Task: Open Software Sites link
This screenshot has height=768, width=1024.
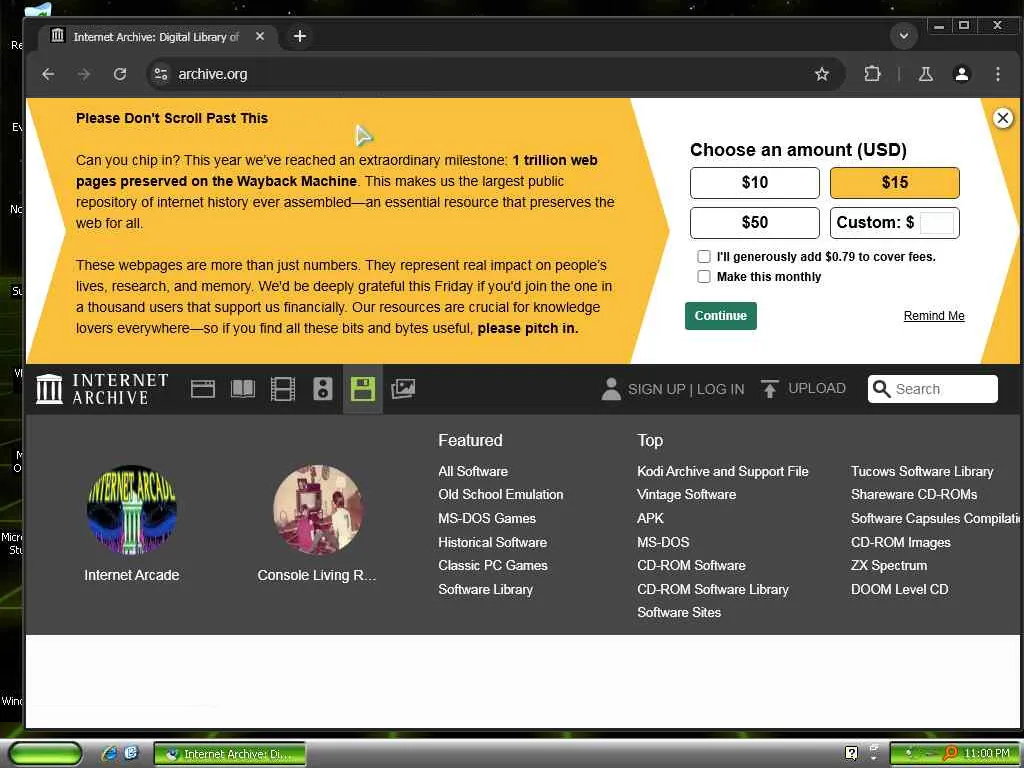Action: [x=679, y=613]
